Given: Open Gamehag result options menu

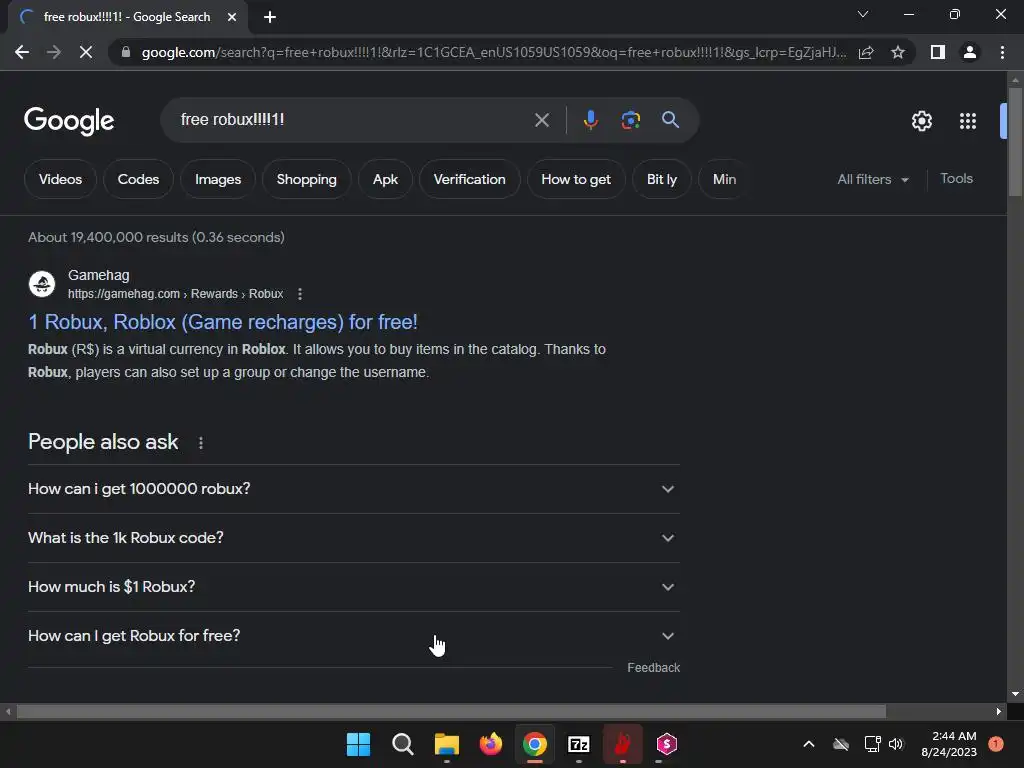Looking at the screenshot, I should 300,294.
